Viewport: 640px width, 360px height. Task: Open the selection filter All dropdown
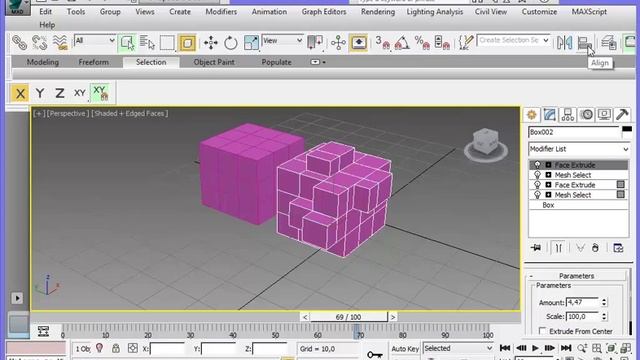tap(95, 40)
